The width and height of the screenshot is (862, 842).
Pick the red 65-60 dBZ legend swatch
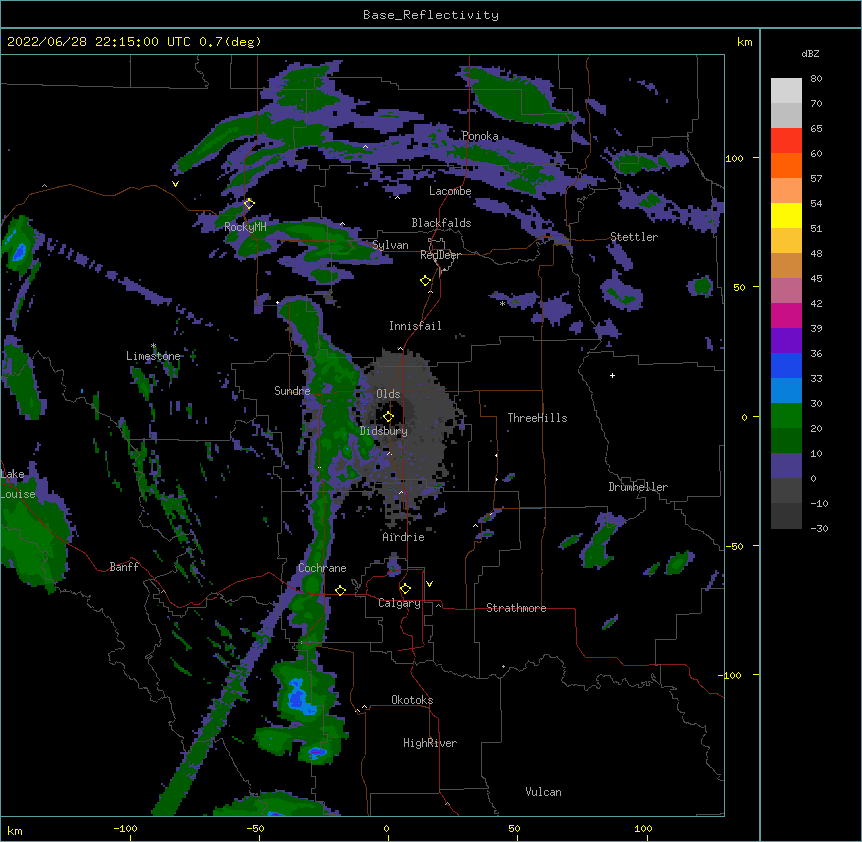point(786,141)
